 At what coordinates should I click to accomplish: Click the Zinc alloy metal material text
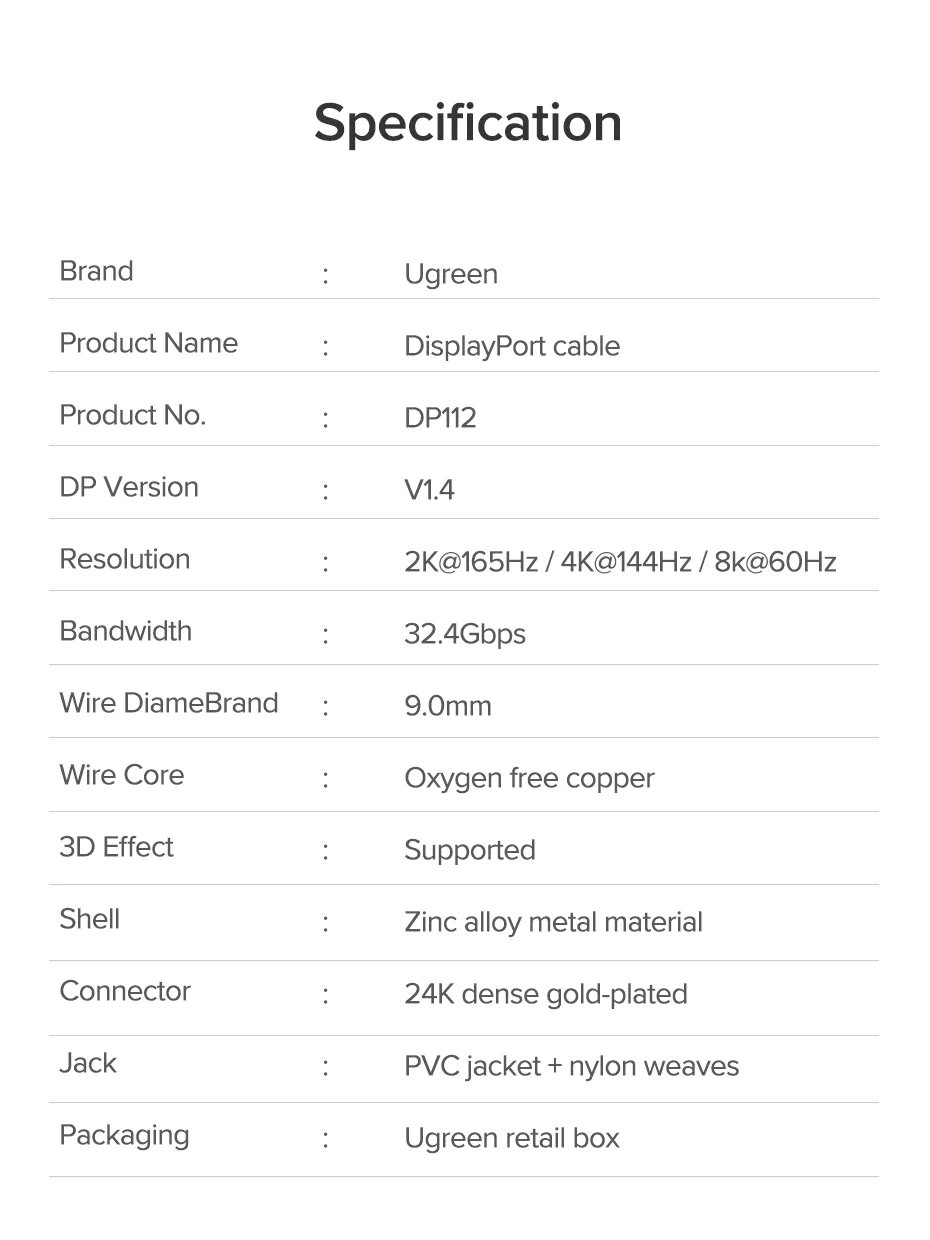(553, 922)
